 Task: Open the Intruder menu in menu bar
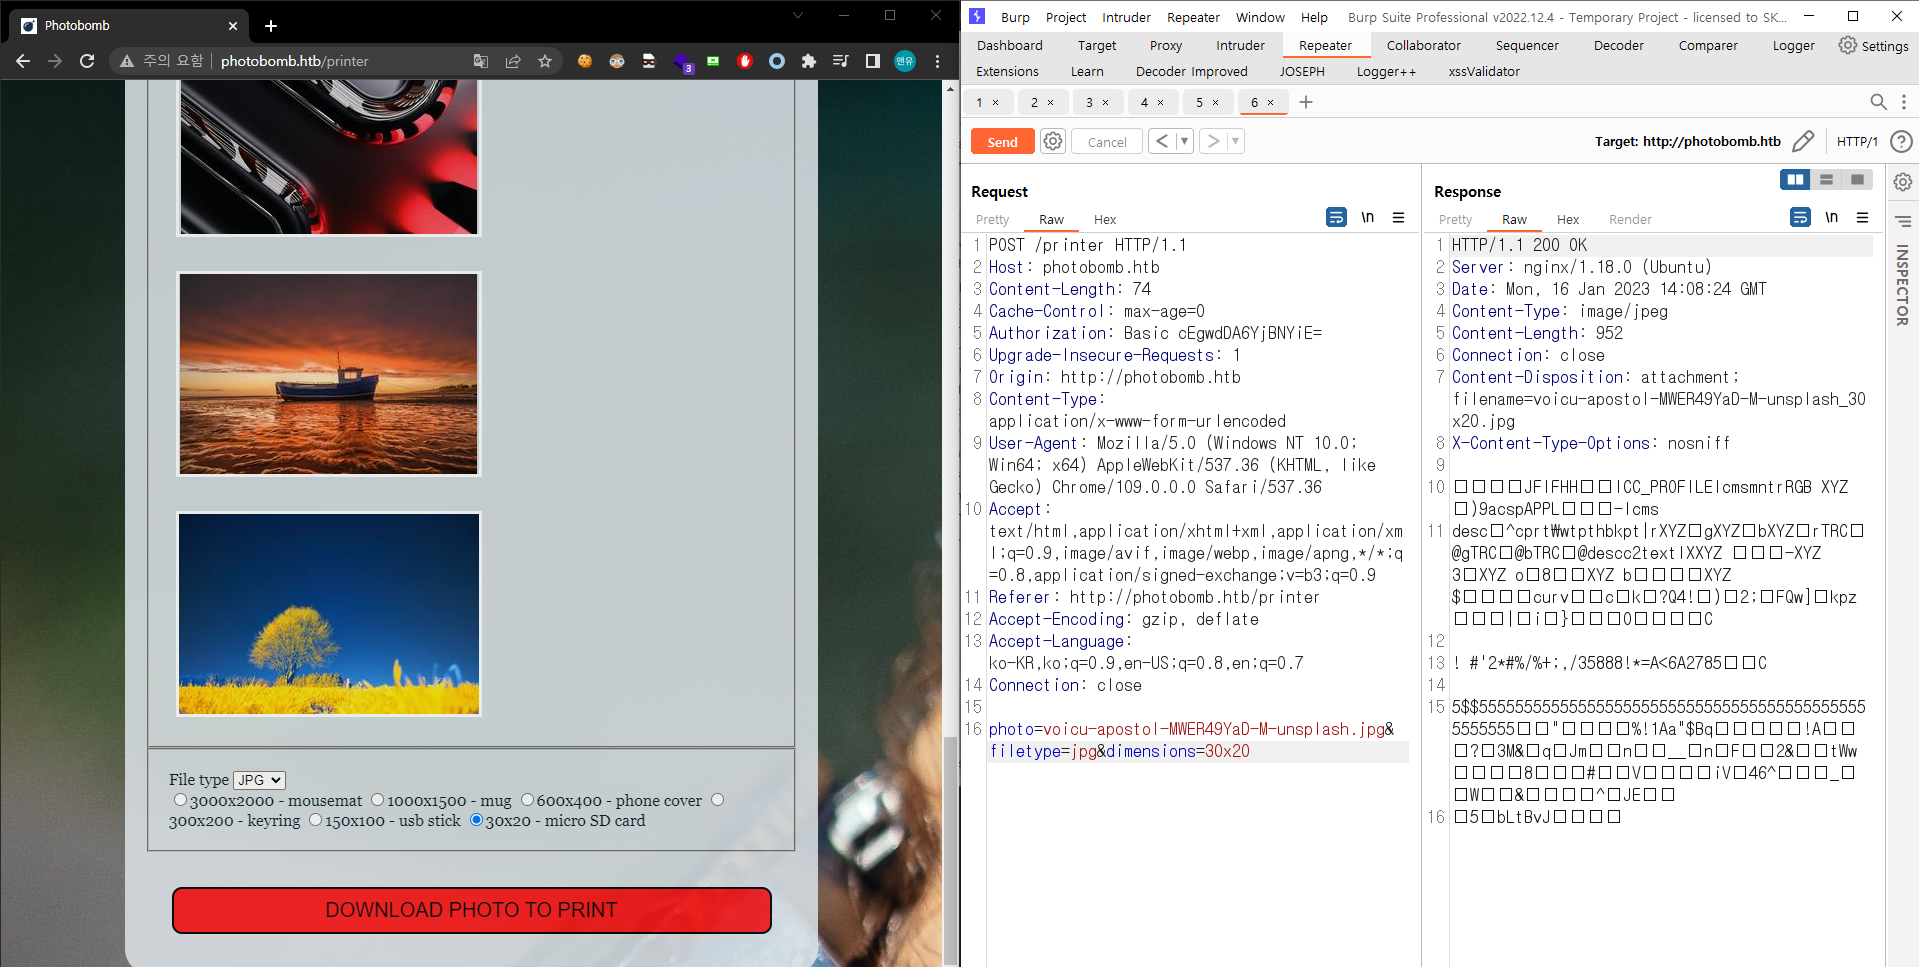(x=1126, y=17)
